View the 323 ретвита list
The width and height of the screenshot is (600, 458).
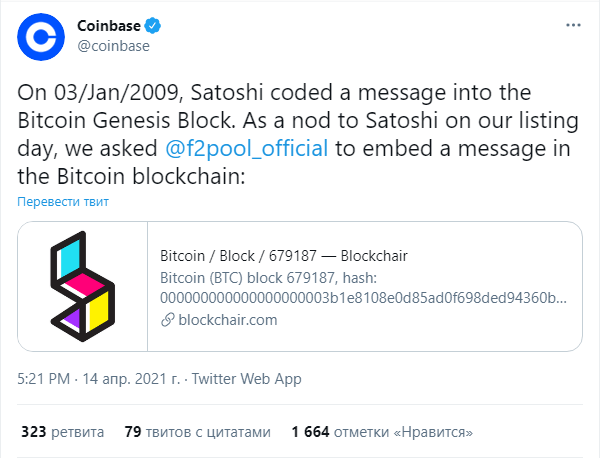(62, 432)
